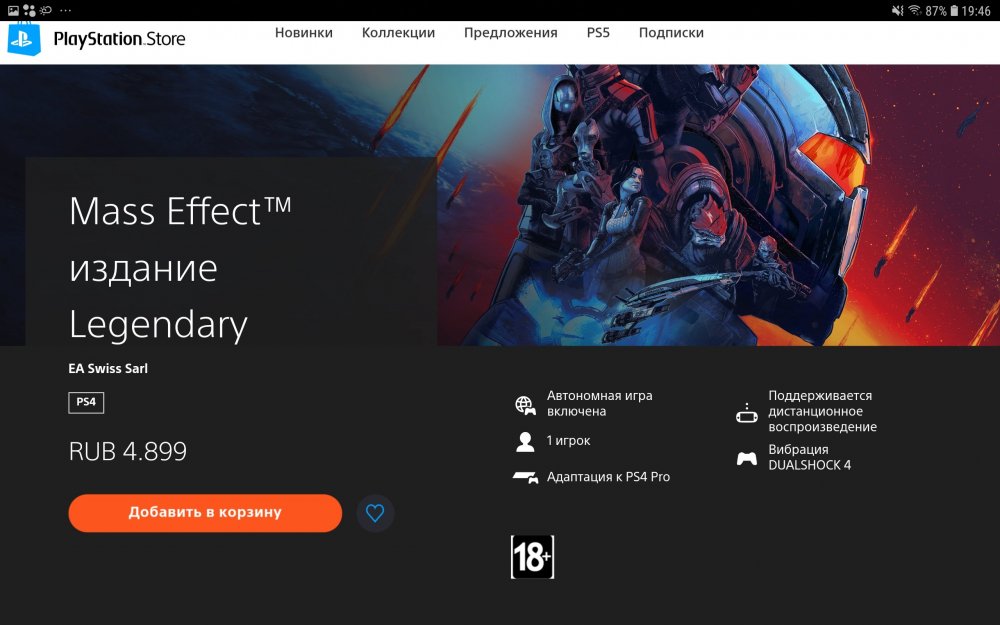Screen dimensions: 1000x625
Task: Open the Подписки subscriptions page
Action: 671,33
